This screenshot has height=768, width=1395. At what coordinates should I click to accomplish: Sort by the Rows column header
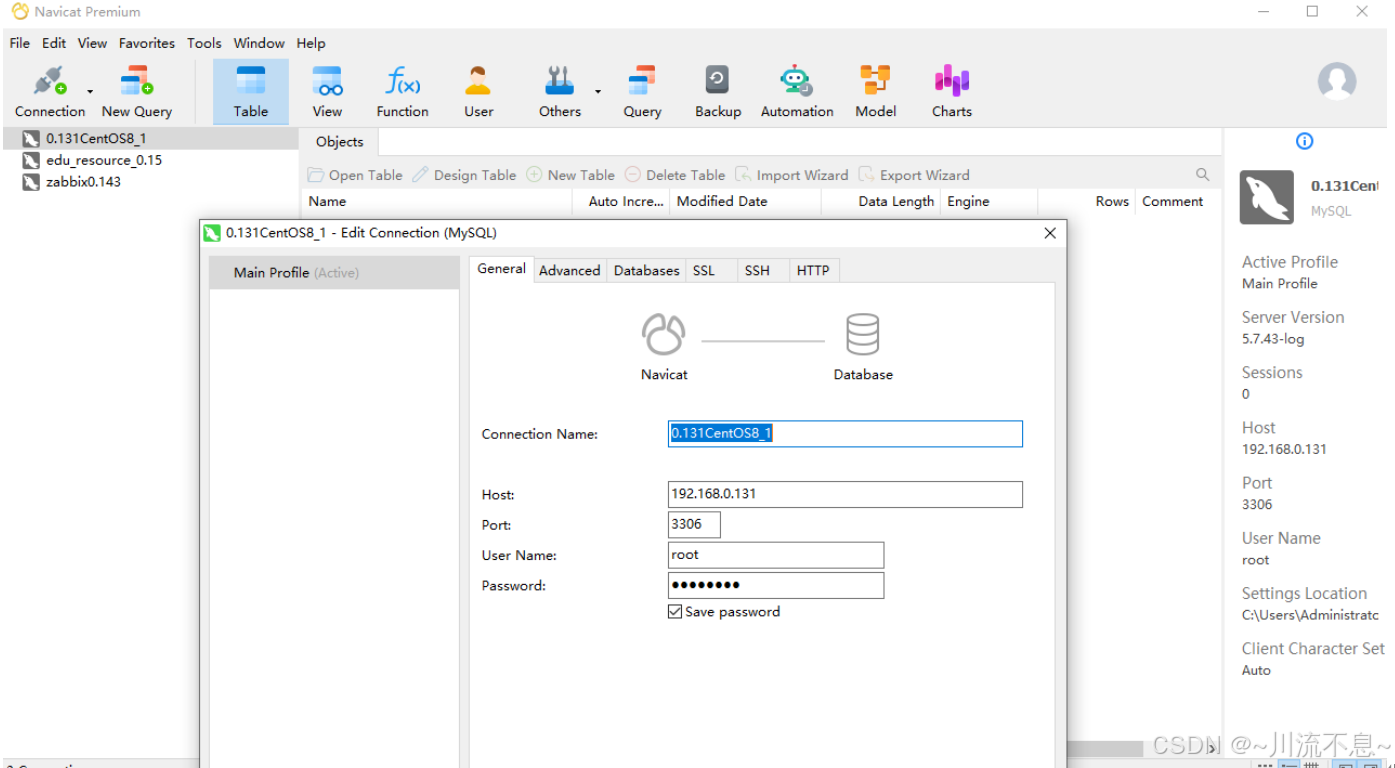1087,201
